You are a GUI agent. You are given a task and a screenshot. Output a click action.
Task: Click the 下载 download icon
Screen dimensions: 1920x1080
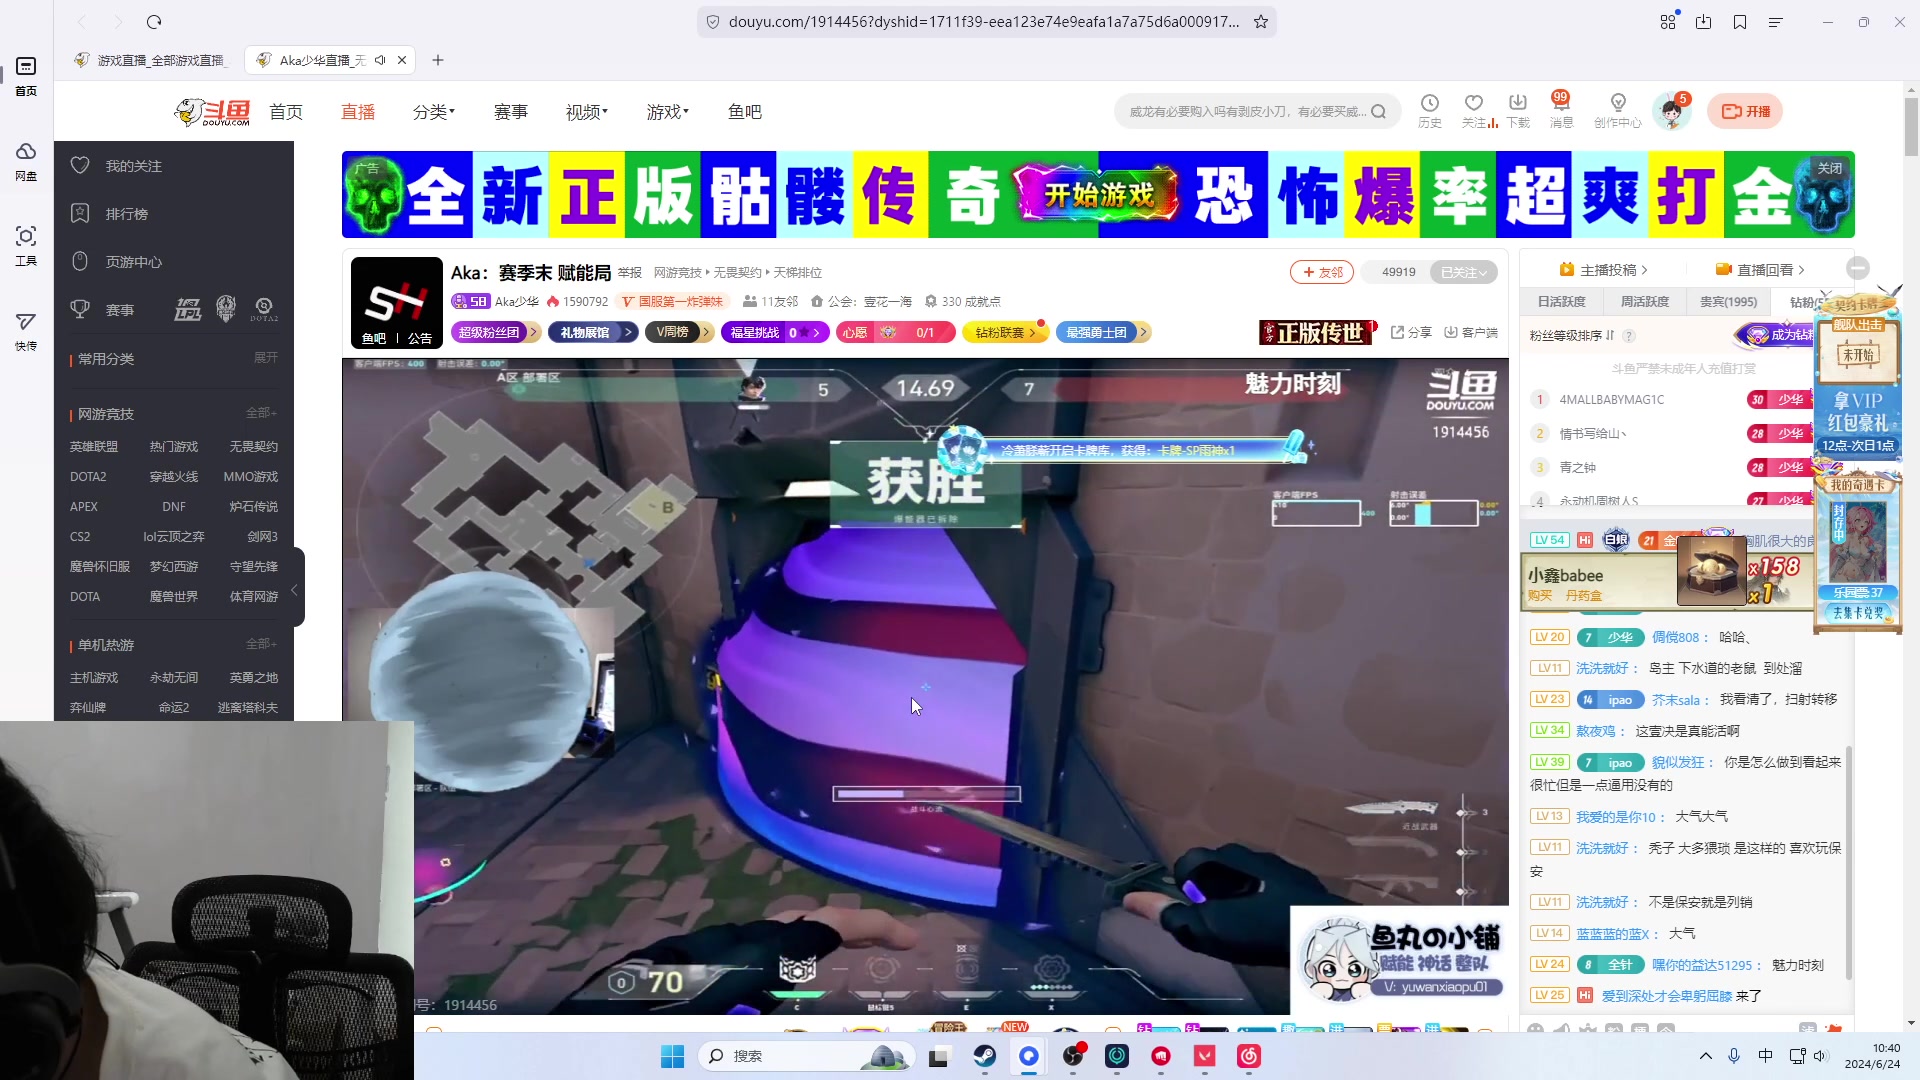pyautogui.click(x=1518, y=110)
